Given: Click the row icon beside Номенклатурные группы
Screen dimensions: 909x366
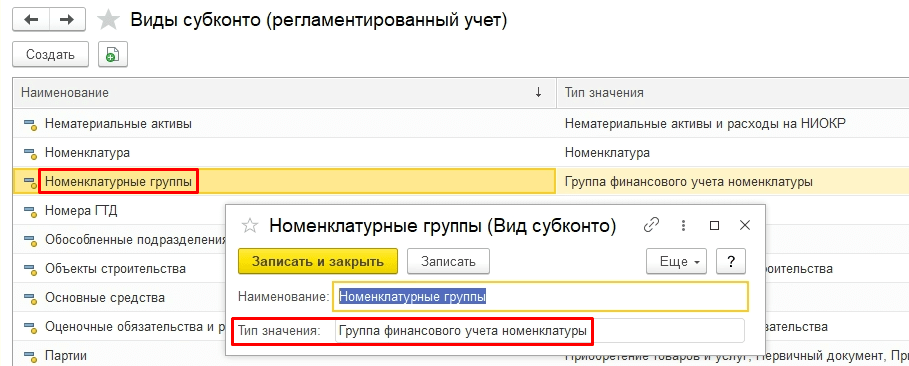Looking at the screenshot, I should (x=30, y=183).
